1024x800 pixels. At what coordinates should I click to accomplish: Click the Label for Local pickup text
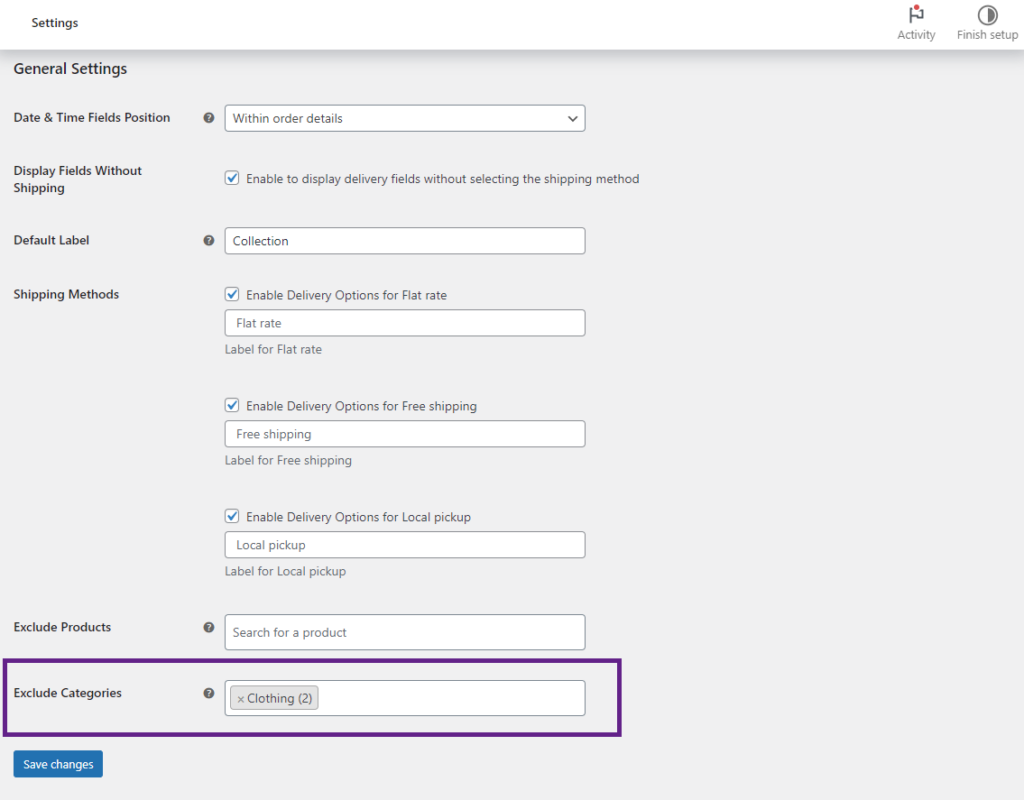click(x=285, y=571)
